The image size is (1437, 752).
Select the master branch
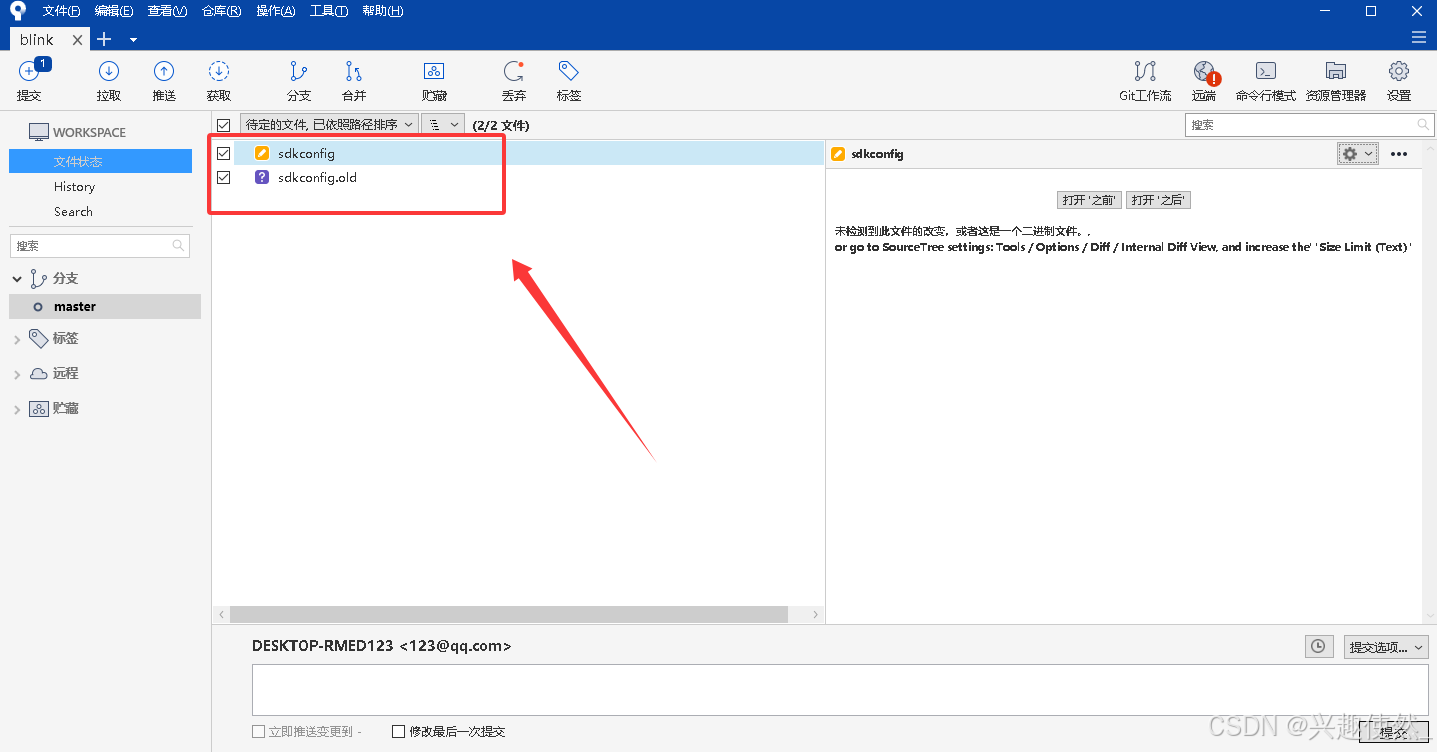pos(105,307)
